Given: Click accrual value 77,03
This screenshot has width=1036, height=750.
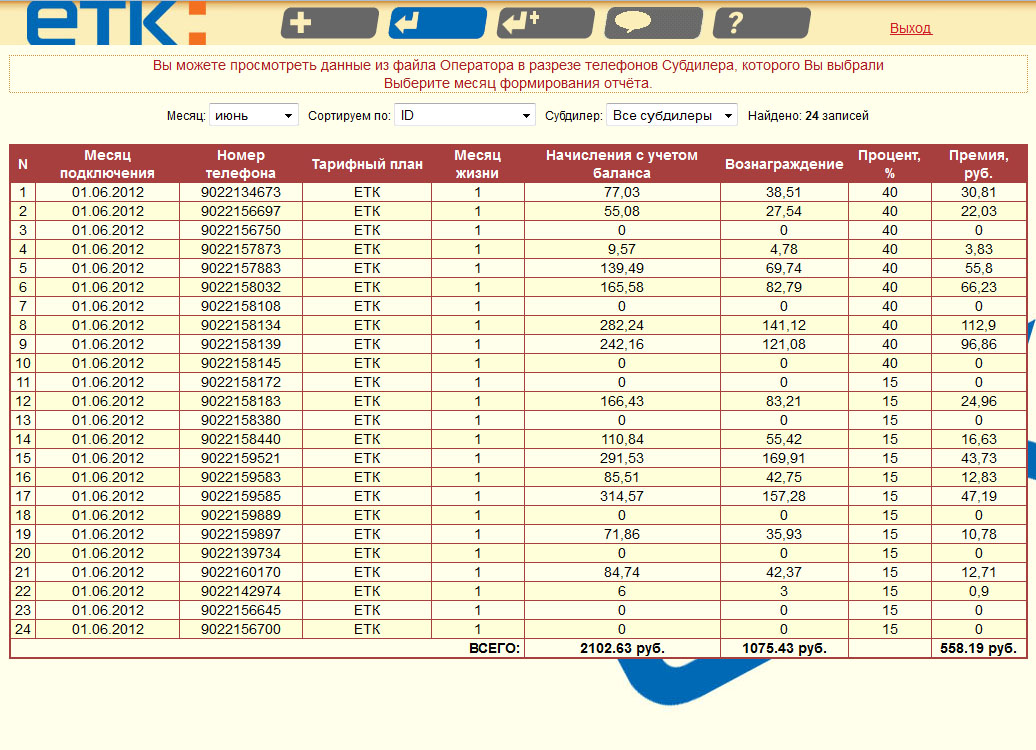Looking at the screenshot, I should coord(622,192).
